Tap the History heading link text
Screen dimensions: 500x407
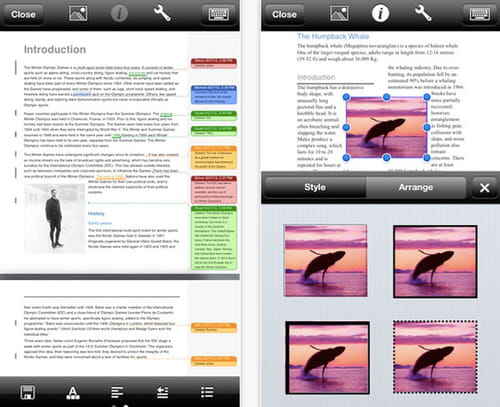click(96, 213)
